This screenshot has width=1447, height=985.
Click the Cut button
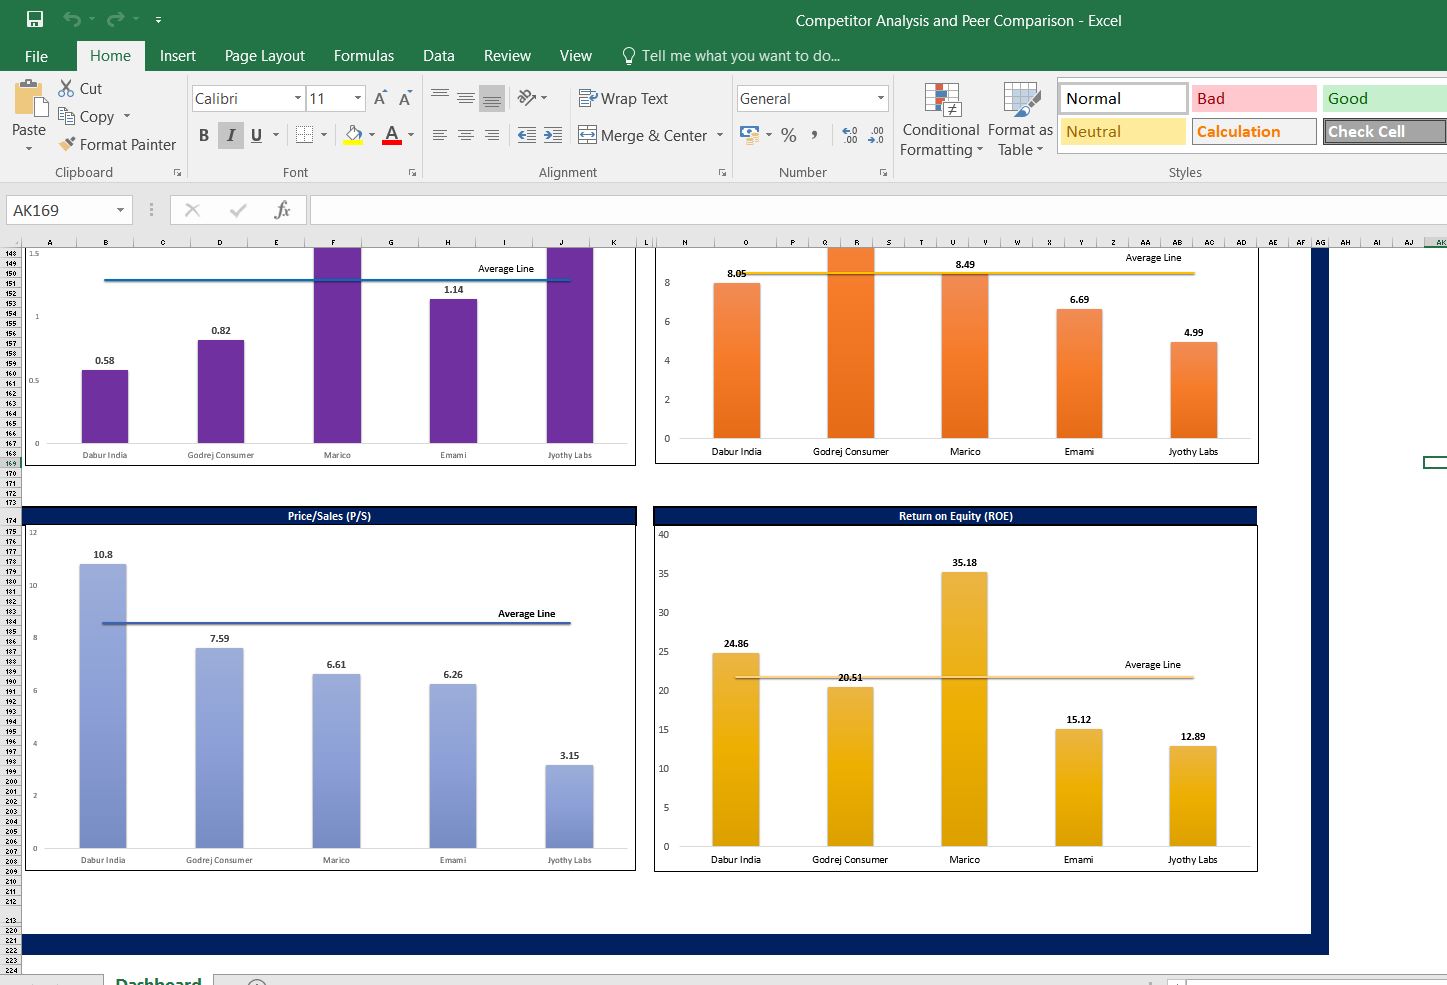point(80,88)
